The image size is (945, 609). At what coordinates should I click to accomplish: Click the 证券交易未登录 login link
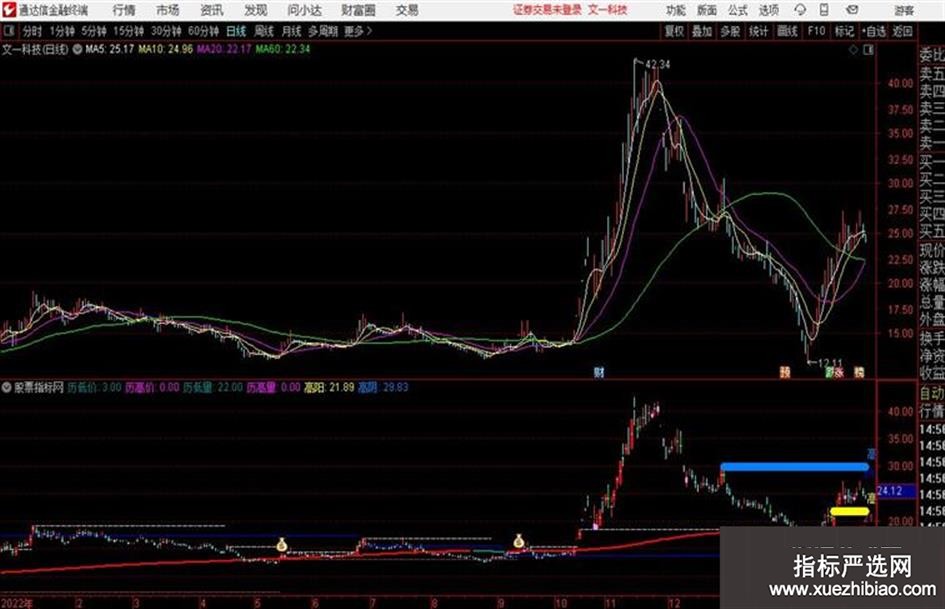tap(547, 10)
